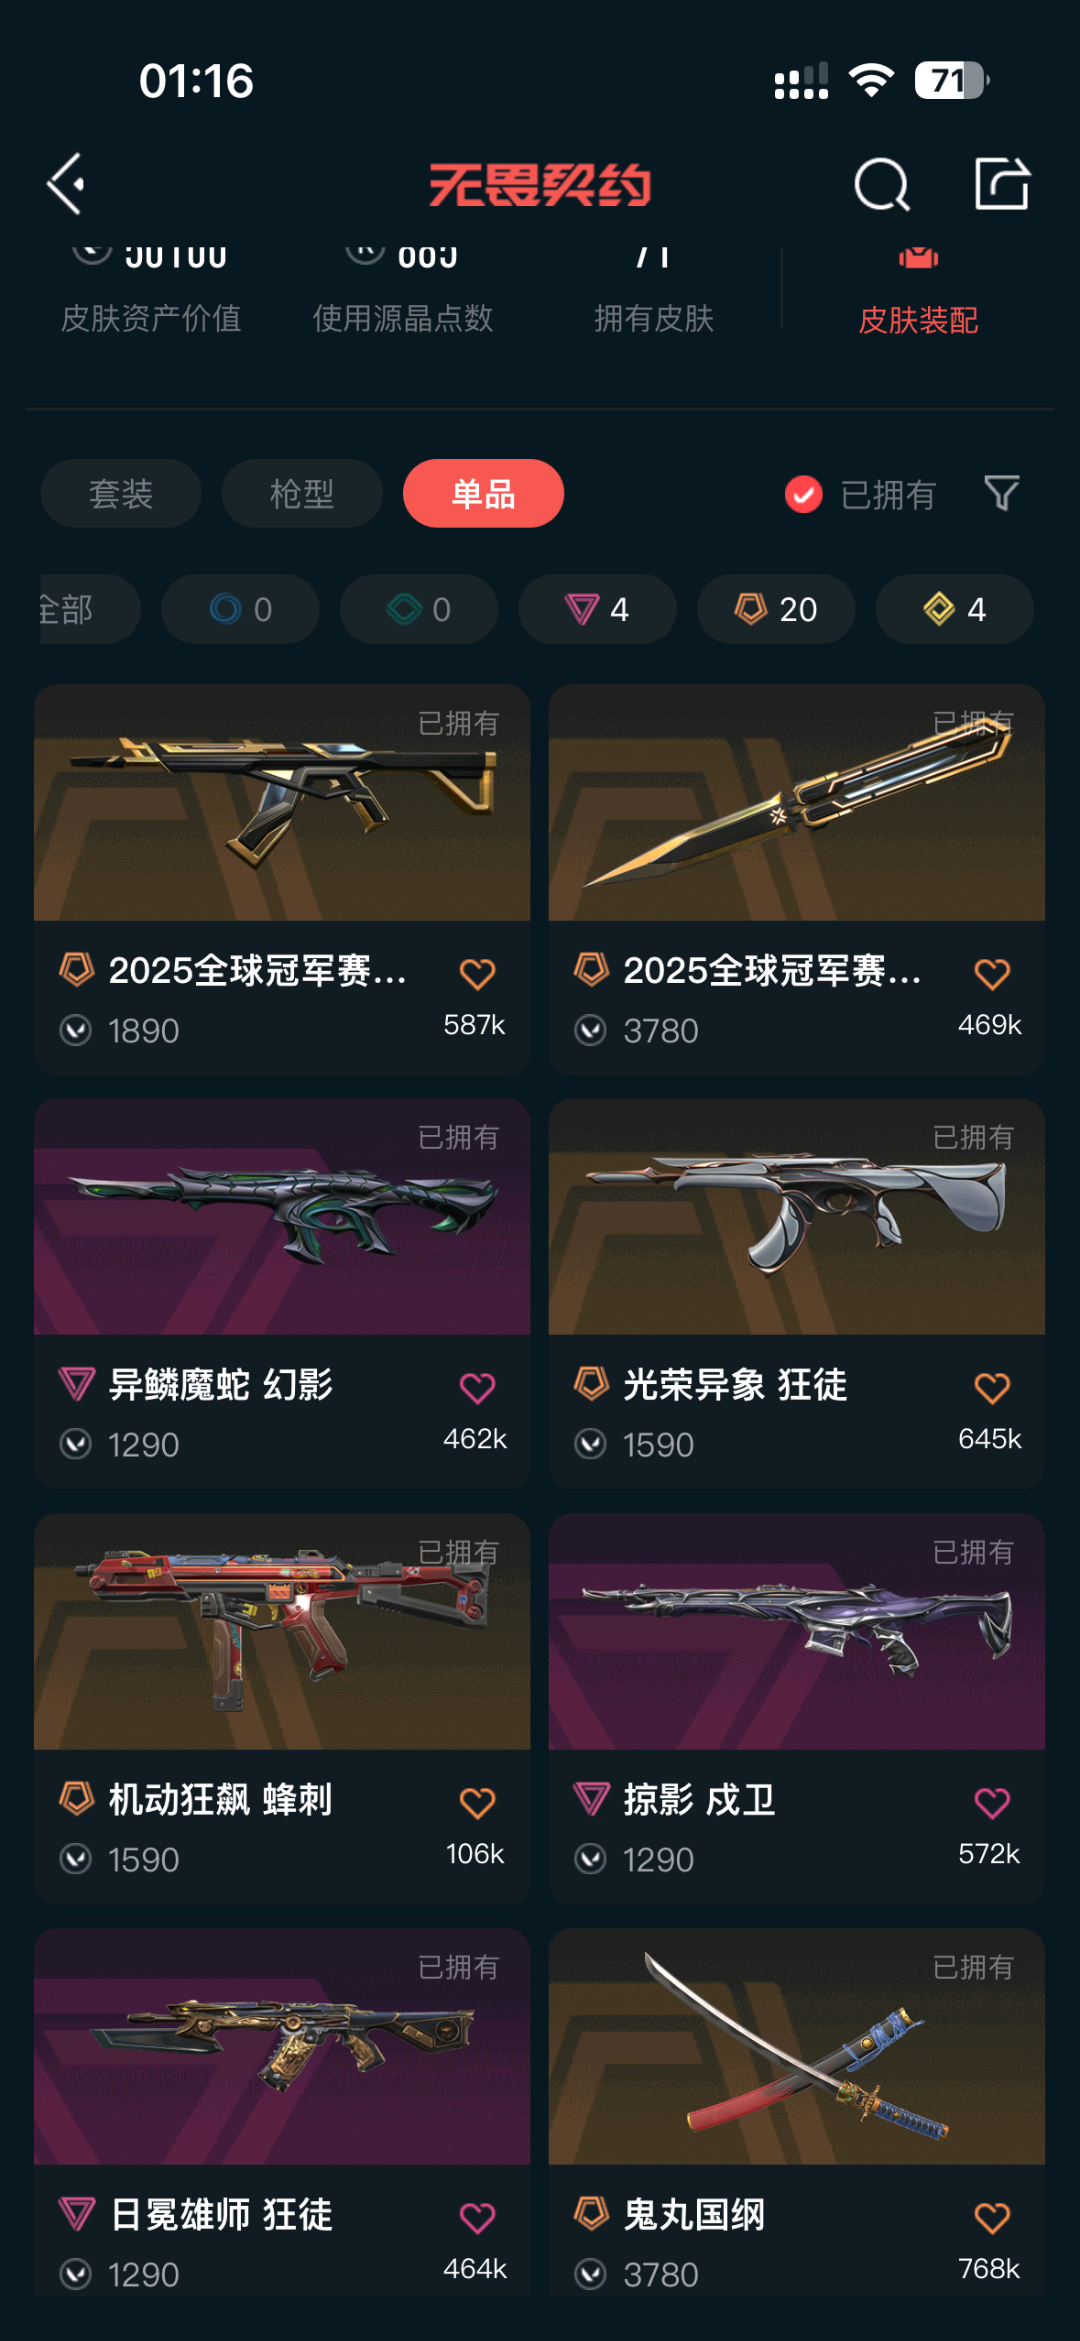1080x2341 pixels.
Task: Open 皮肤装配 skin loadout icon
Action: click(x=918, y=259)
